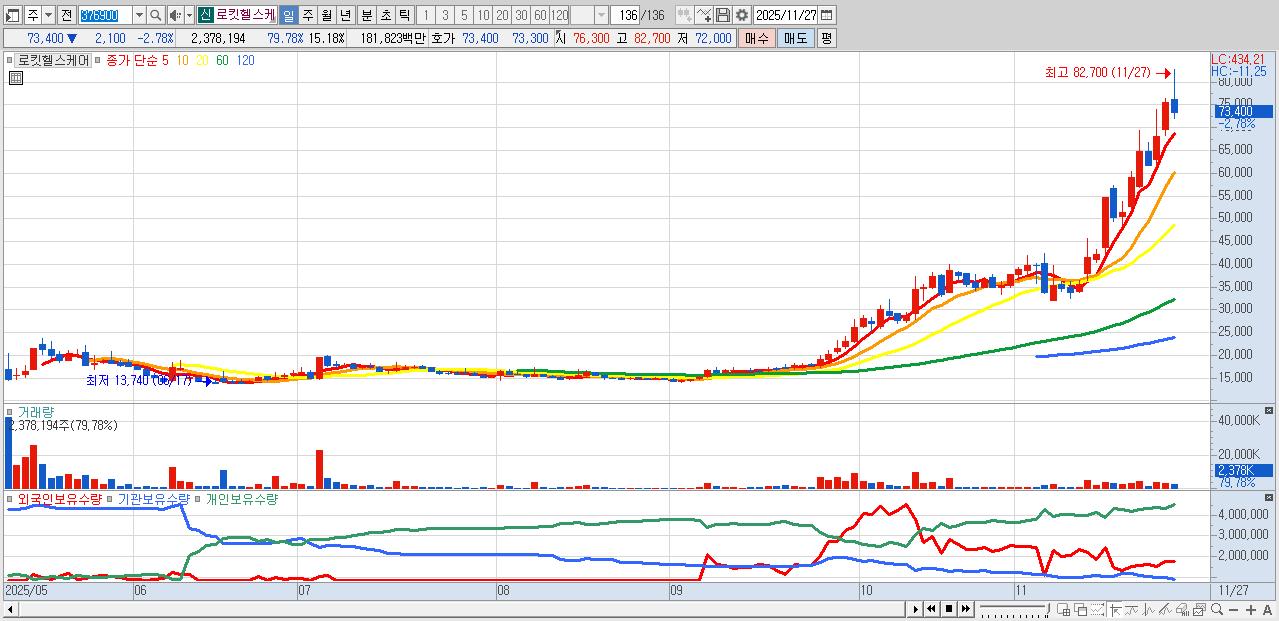Select the 10 interval button

[483, 15]
